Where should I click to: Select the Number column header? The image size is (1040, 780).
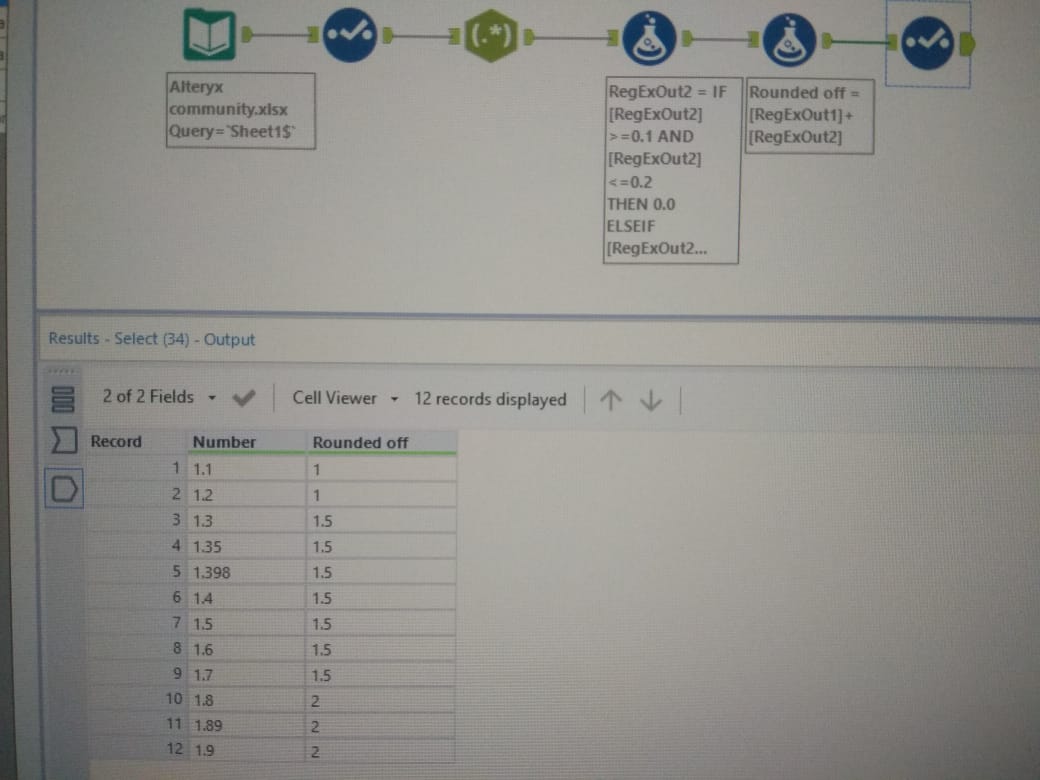click(x=225, y=442)
